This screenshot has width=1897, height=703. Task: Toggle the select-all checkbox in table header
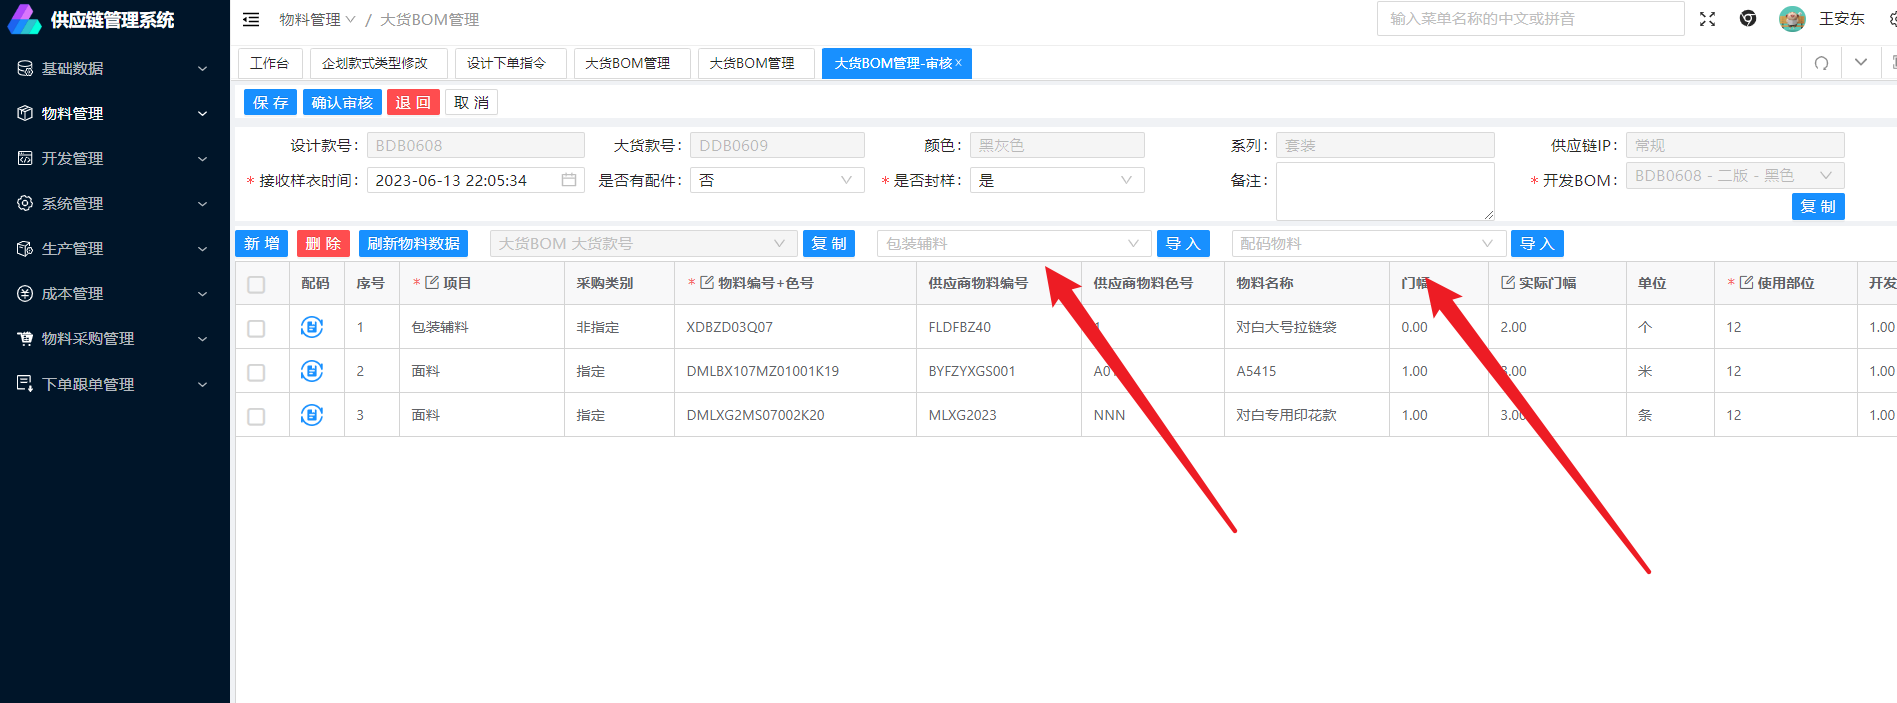256,284
